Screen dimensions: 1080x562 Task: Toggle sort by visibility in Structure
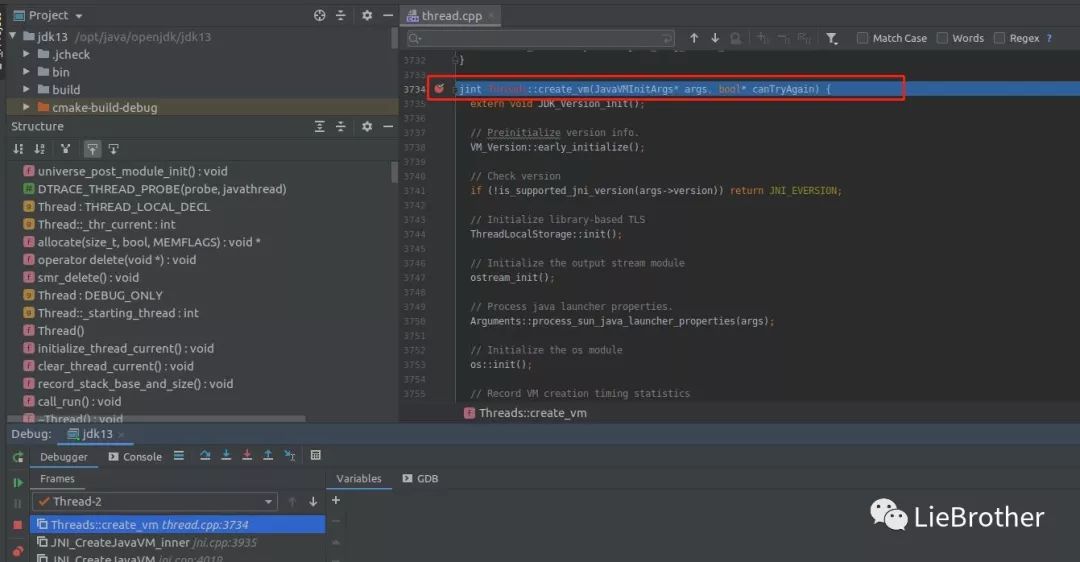pos(19,149)
